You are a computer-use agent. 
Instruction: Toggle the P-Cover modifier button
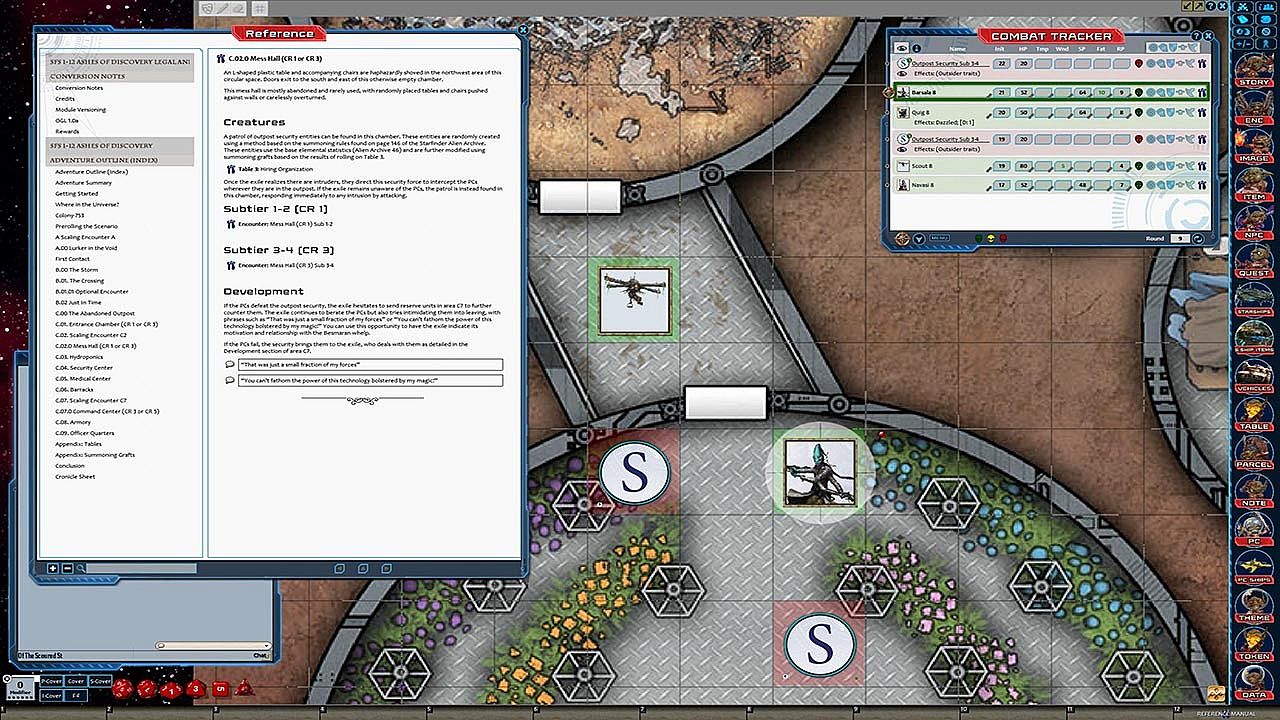coord(51,681)
